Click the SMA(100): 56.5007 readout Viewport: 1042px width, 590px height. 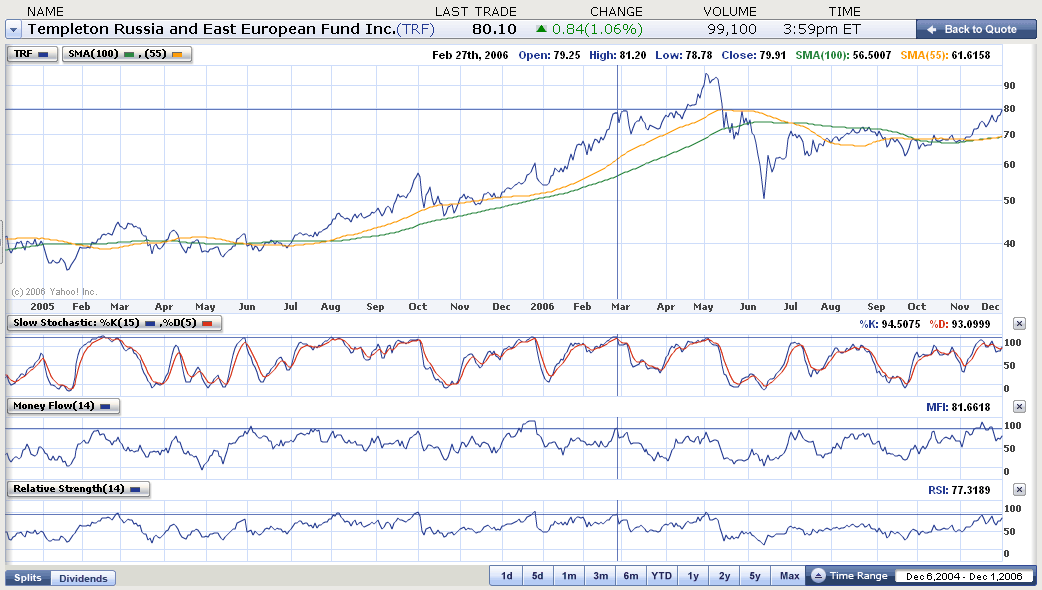click(x=843, y=55)
